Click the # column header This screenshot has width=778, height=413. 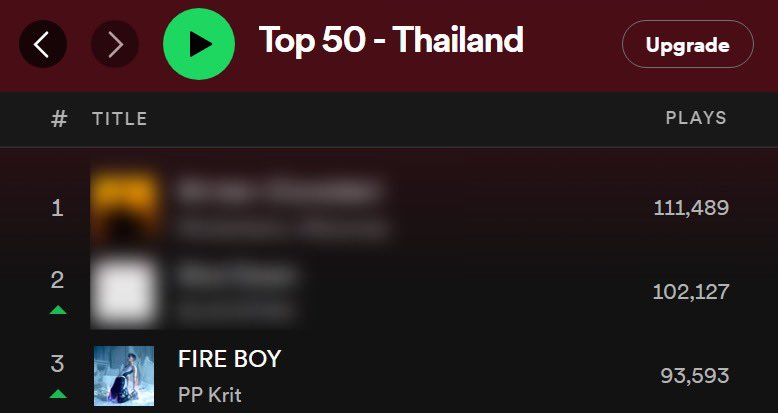pyautogui.click(x=59, y=119)
